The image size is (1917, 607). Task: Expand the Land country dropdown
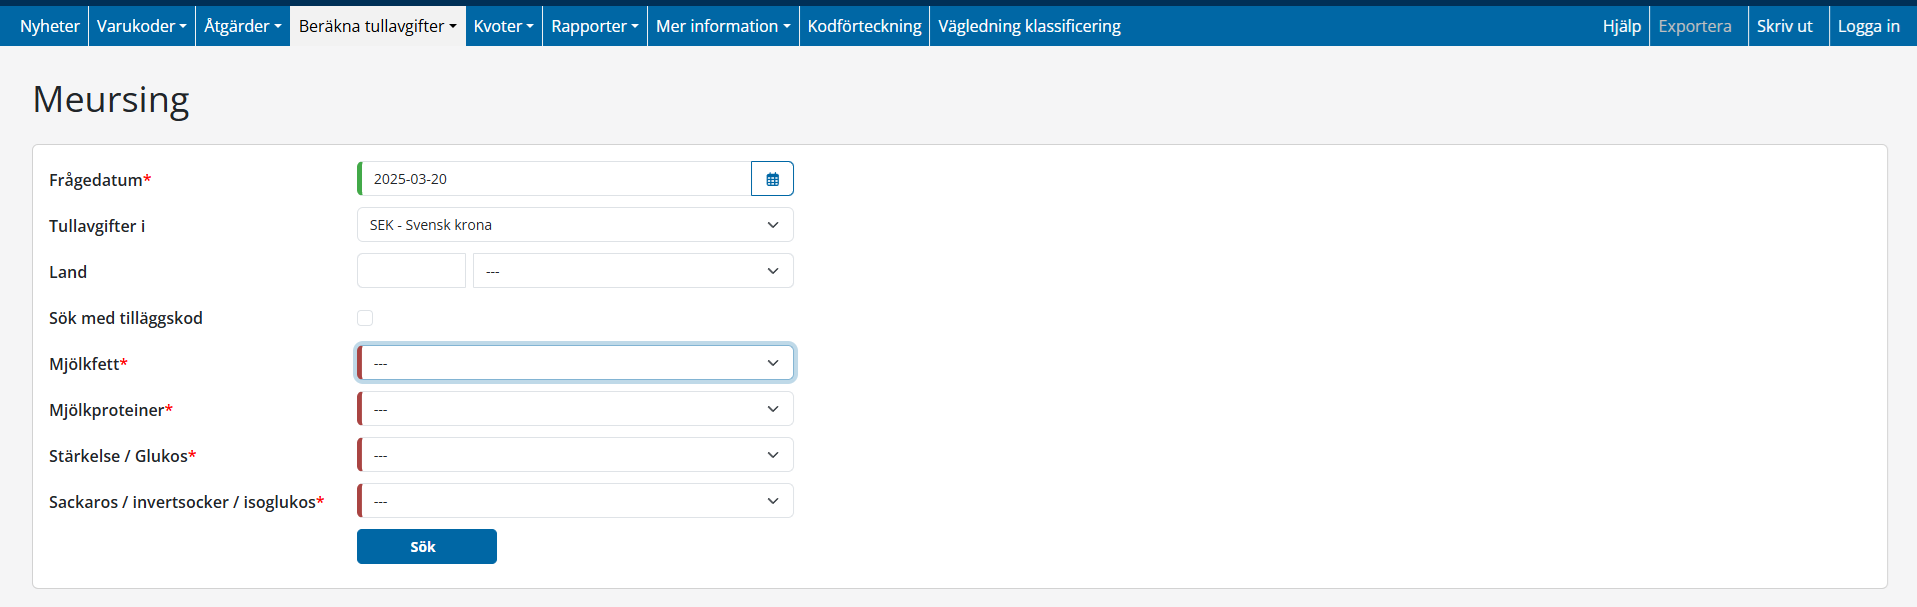coord(632,271)
